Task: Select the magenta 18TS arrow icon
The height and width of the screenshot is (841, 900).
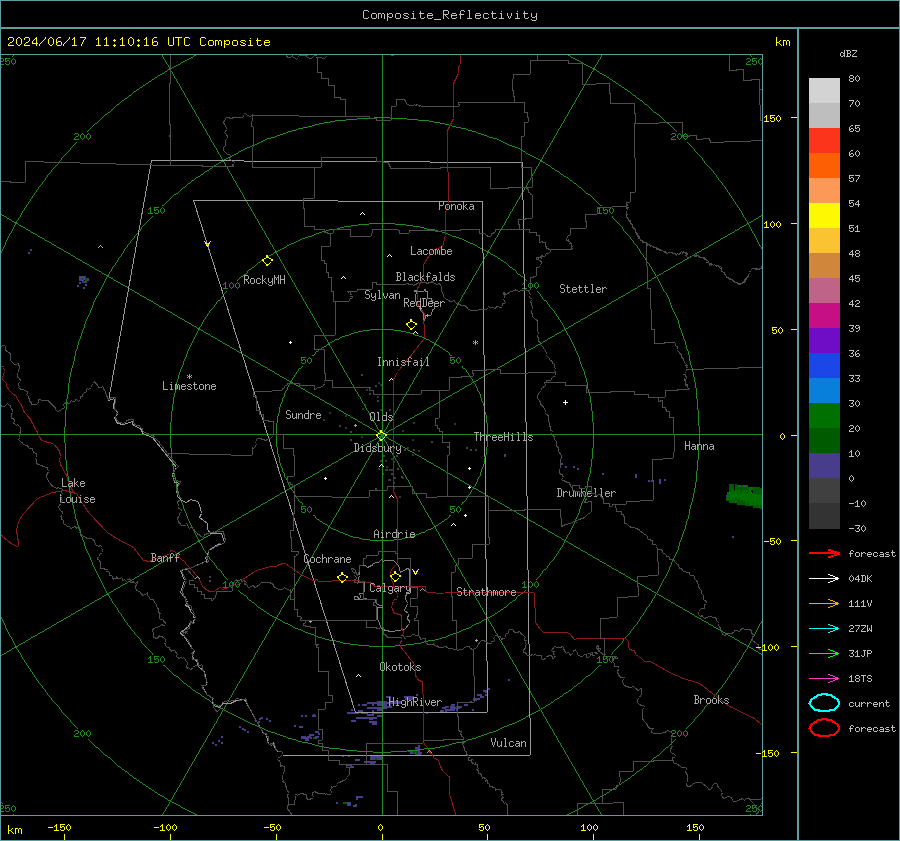Action: click(824, 679)
